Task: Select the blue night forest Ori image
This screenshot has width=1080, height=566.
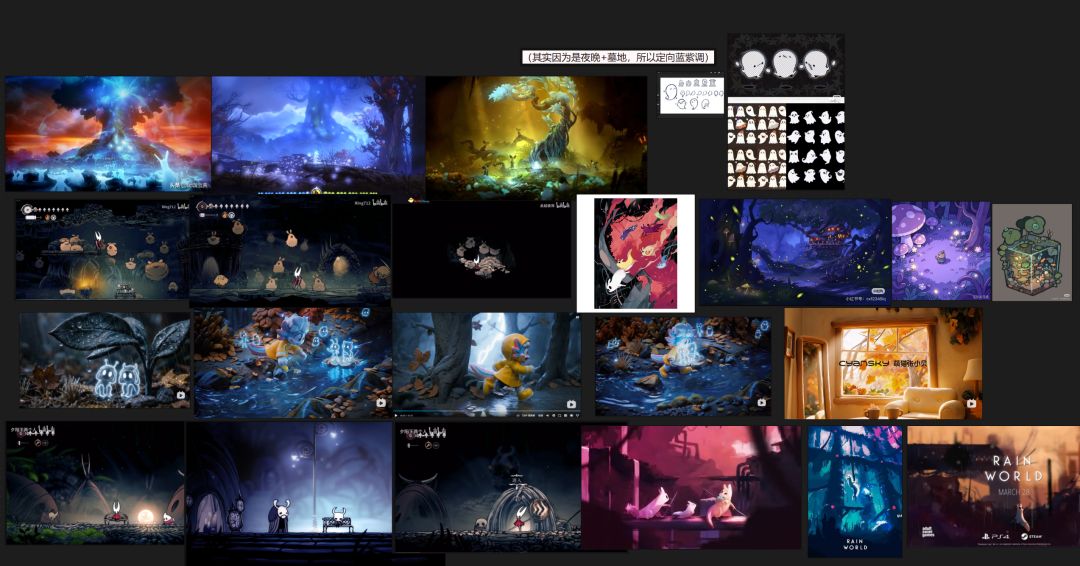Action: (318, 135)
